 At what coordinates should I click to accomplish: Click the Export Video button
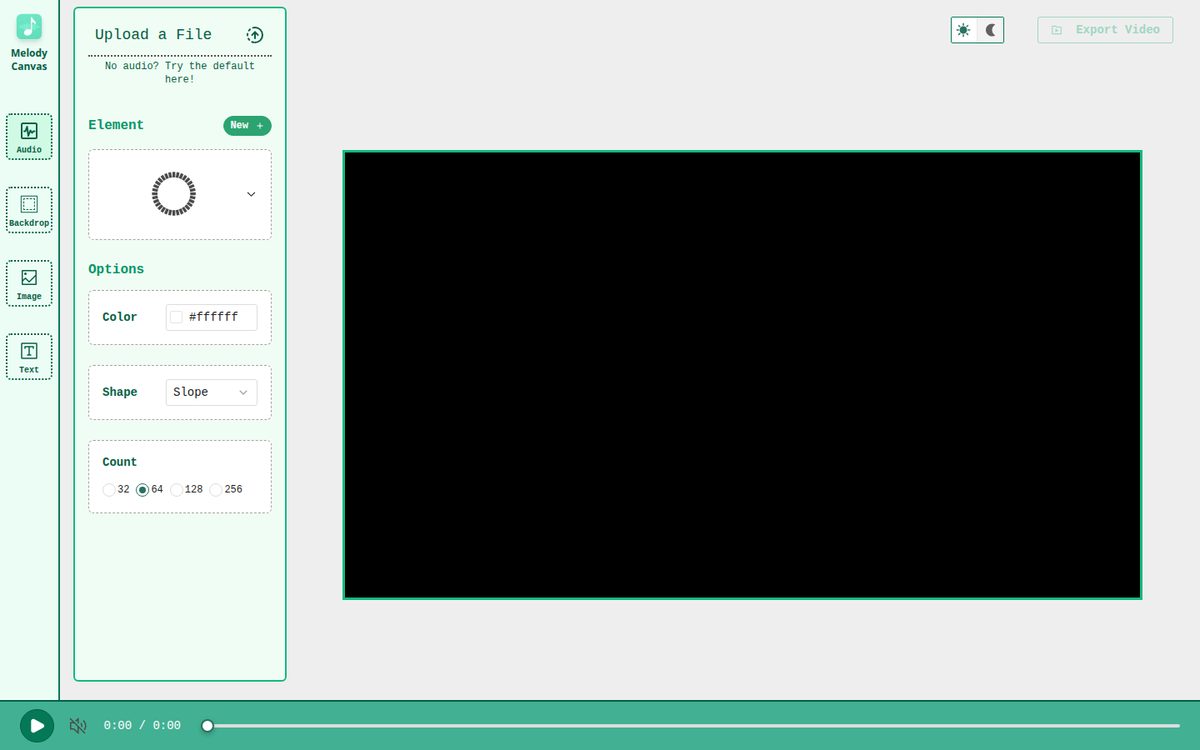(x=1105, y=30)
